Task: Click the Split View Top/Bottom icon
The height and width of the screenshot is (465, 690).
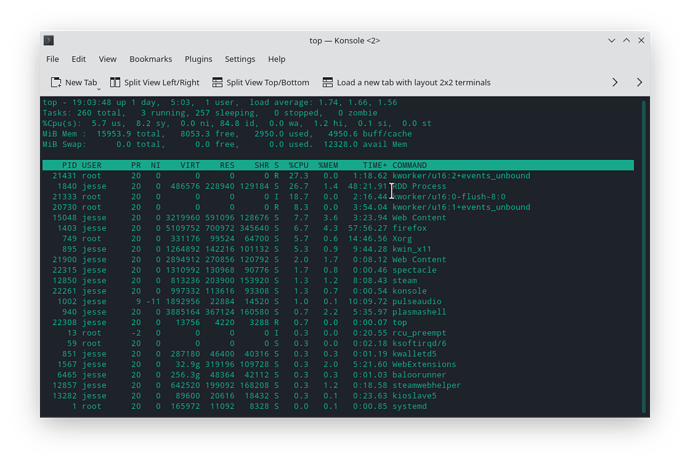Action: tap(217, 82)
